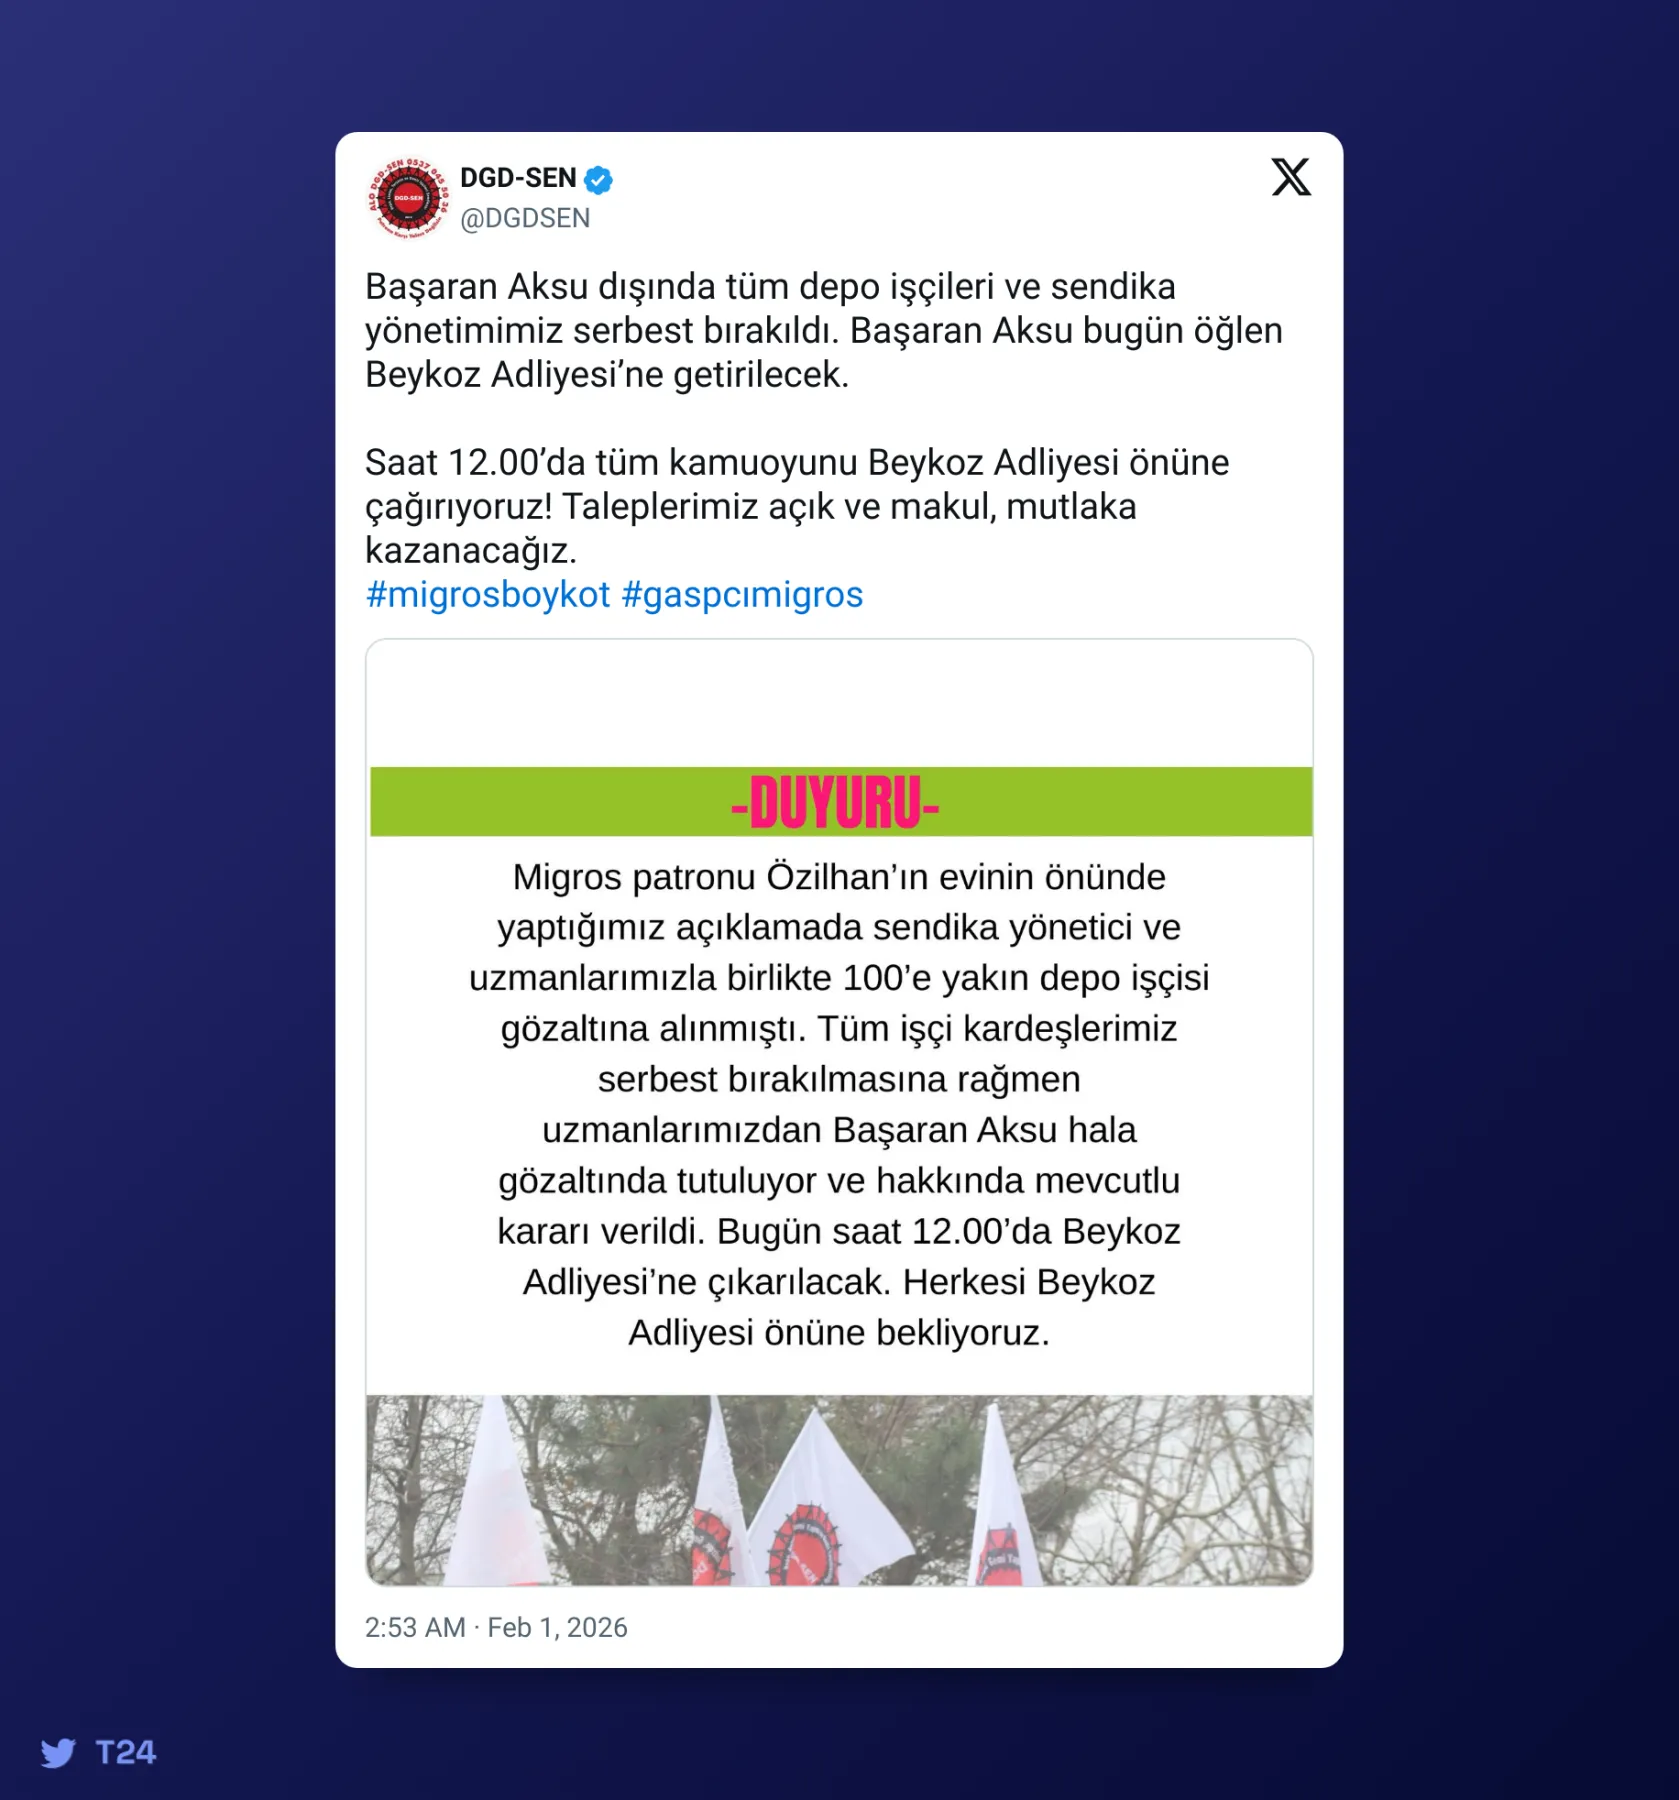
Task: Click the Beykoz Adliyesi'ne getirilecek line
Action: (607, 375)
